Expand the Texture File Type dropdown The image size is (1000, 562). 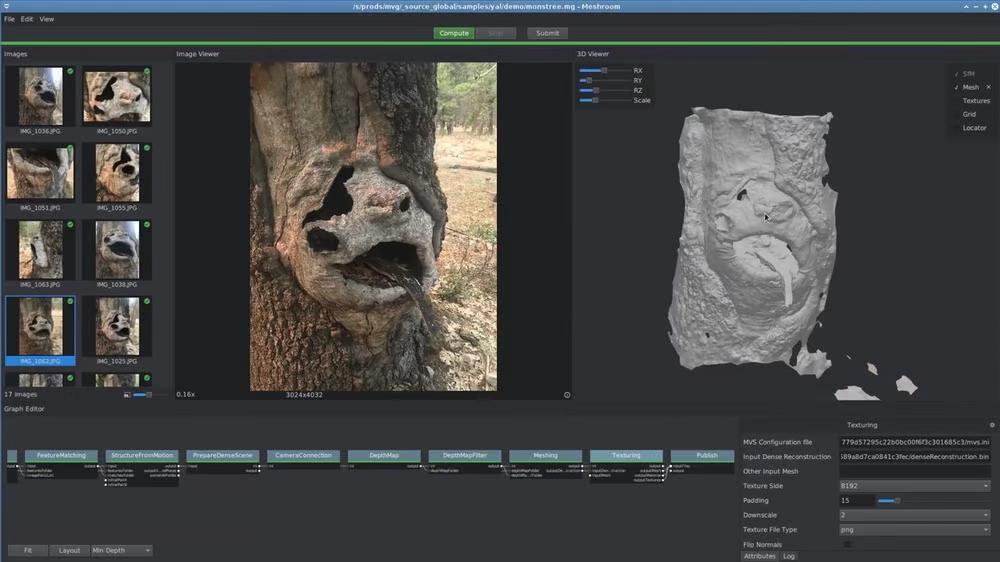pyautogui.click(x=916, y=530)
